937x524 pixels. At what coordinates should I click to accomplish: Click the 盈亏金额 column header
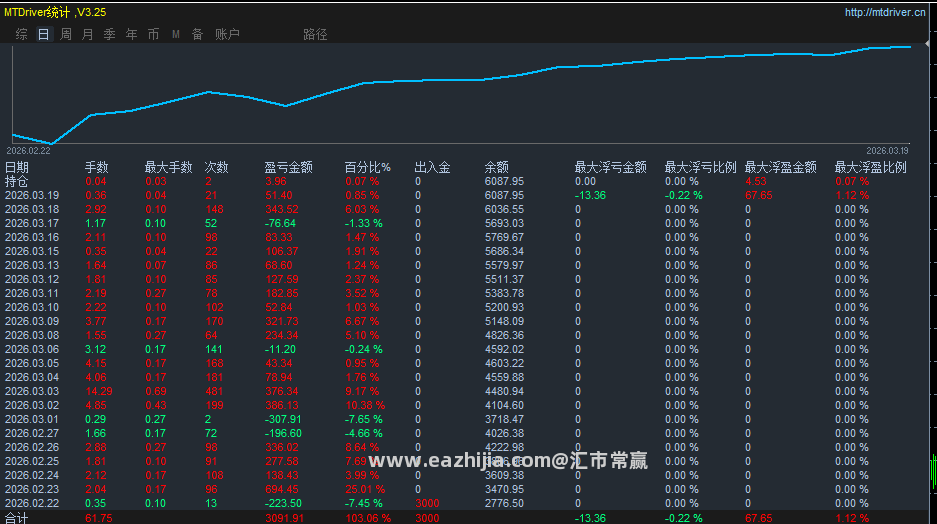289,167
